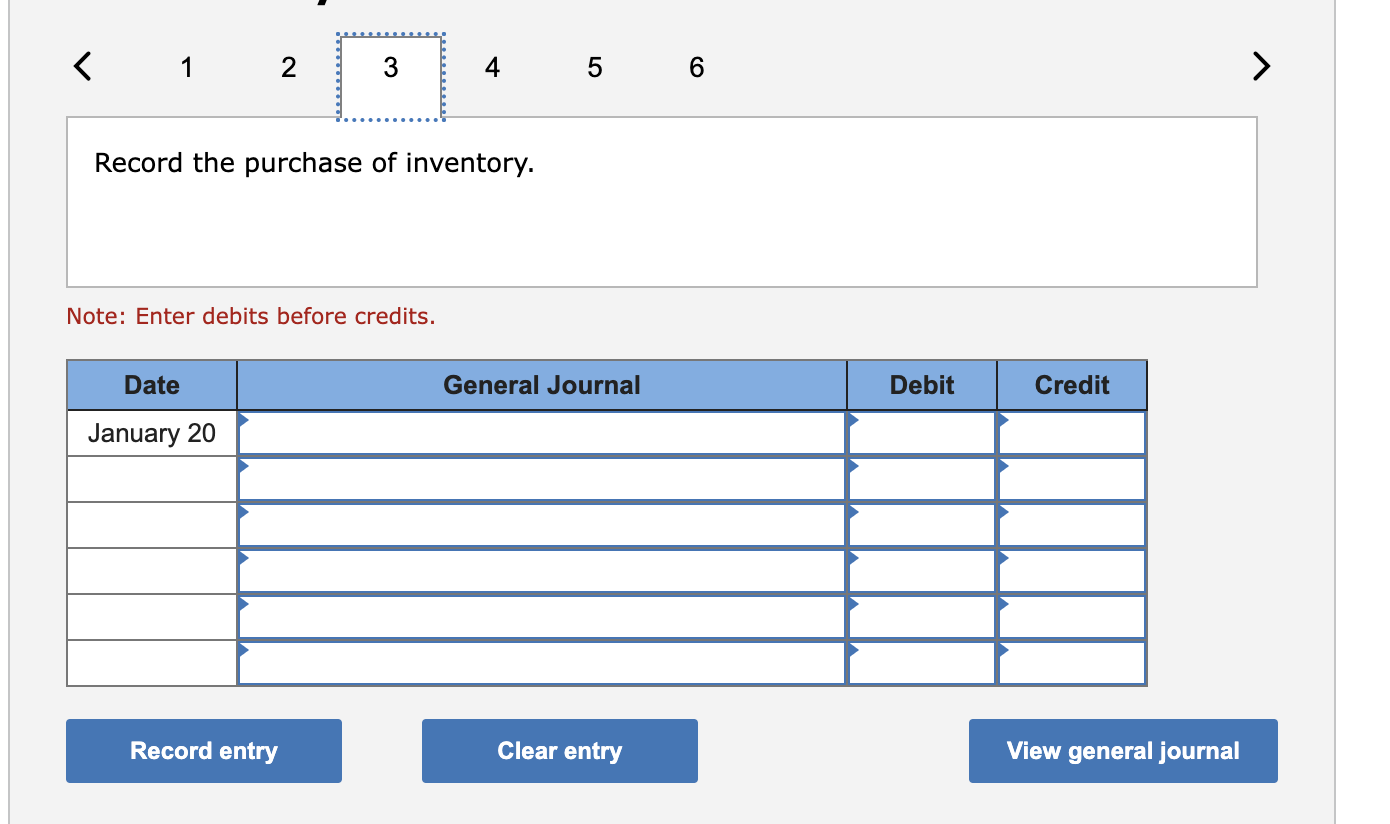
Task: Switch to requirement 4
Action: tap(492, 68)
